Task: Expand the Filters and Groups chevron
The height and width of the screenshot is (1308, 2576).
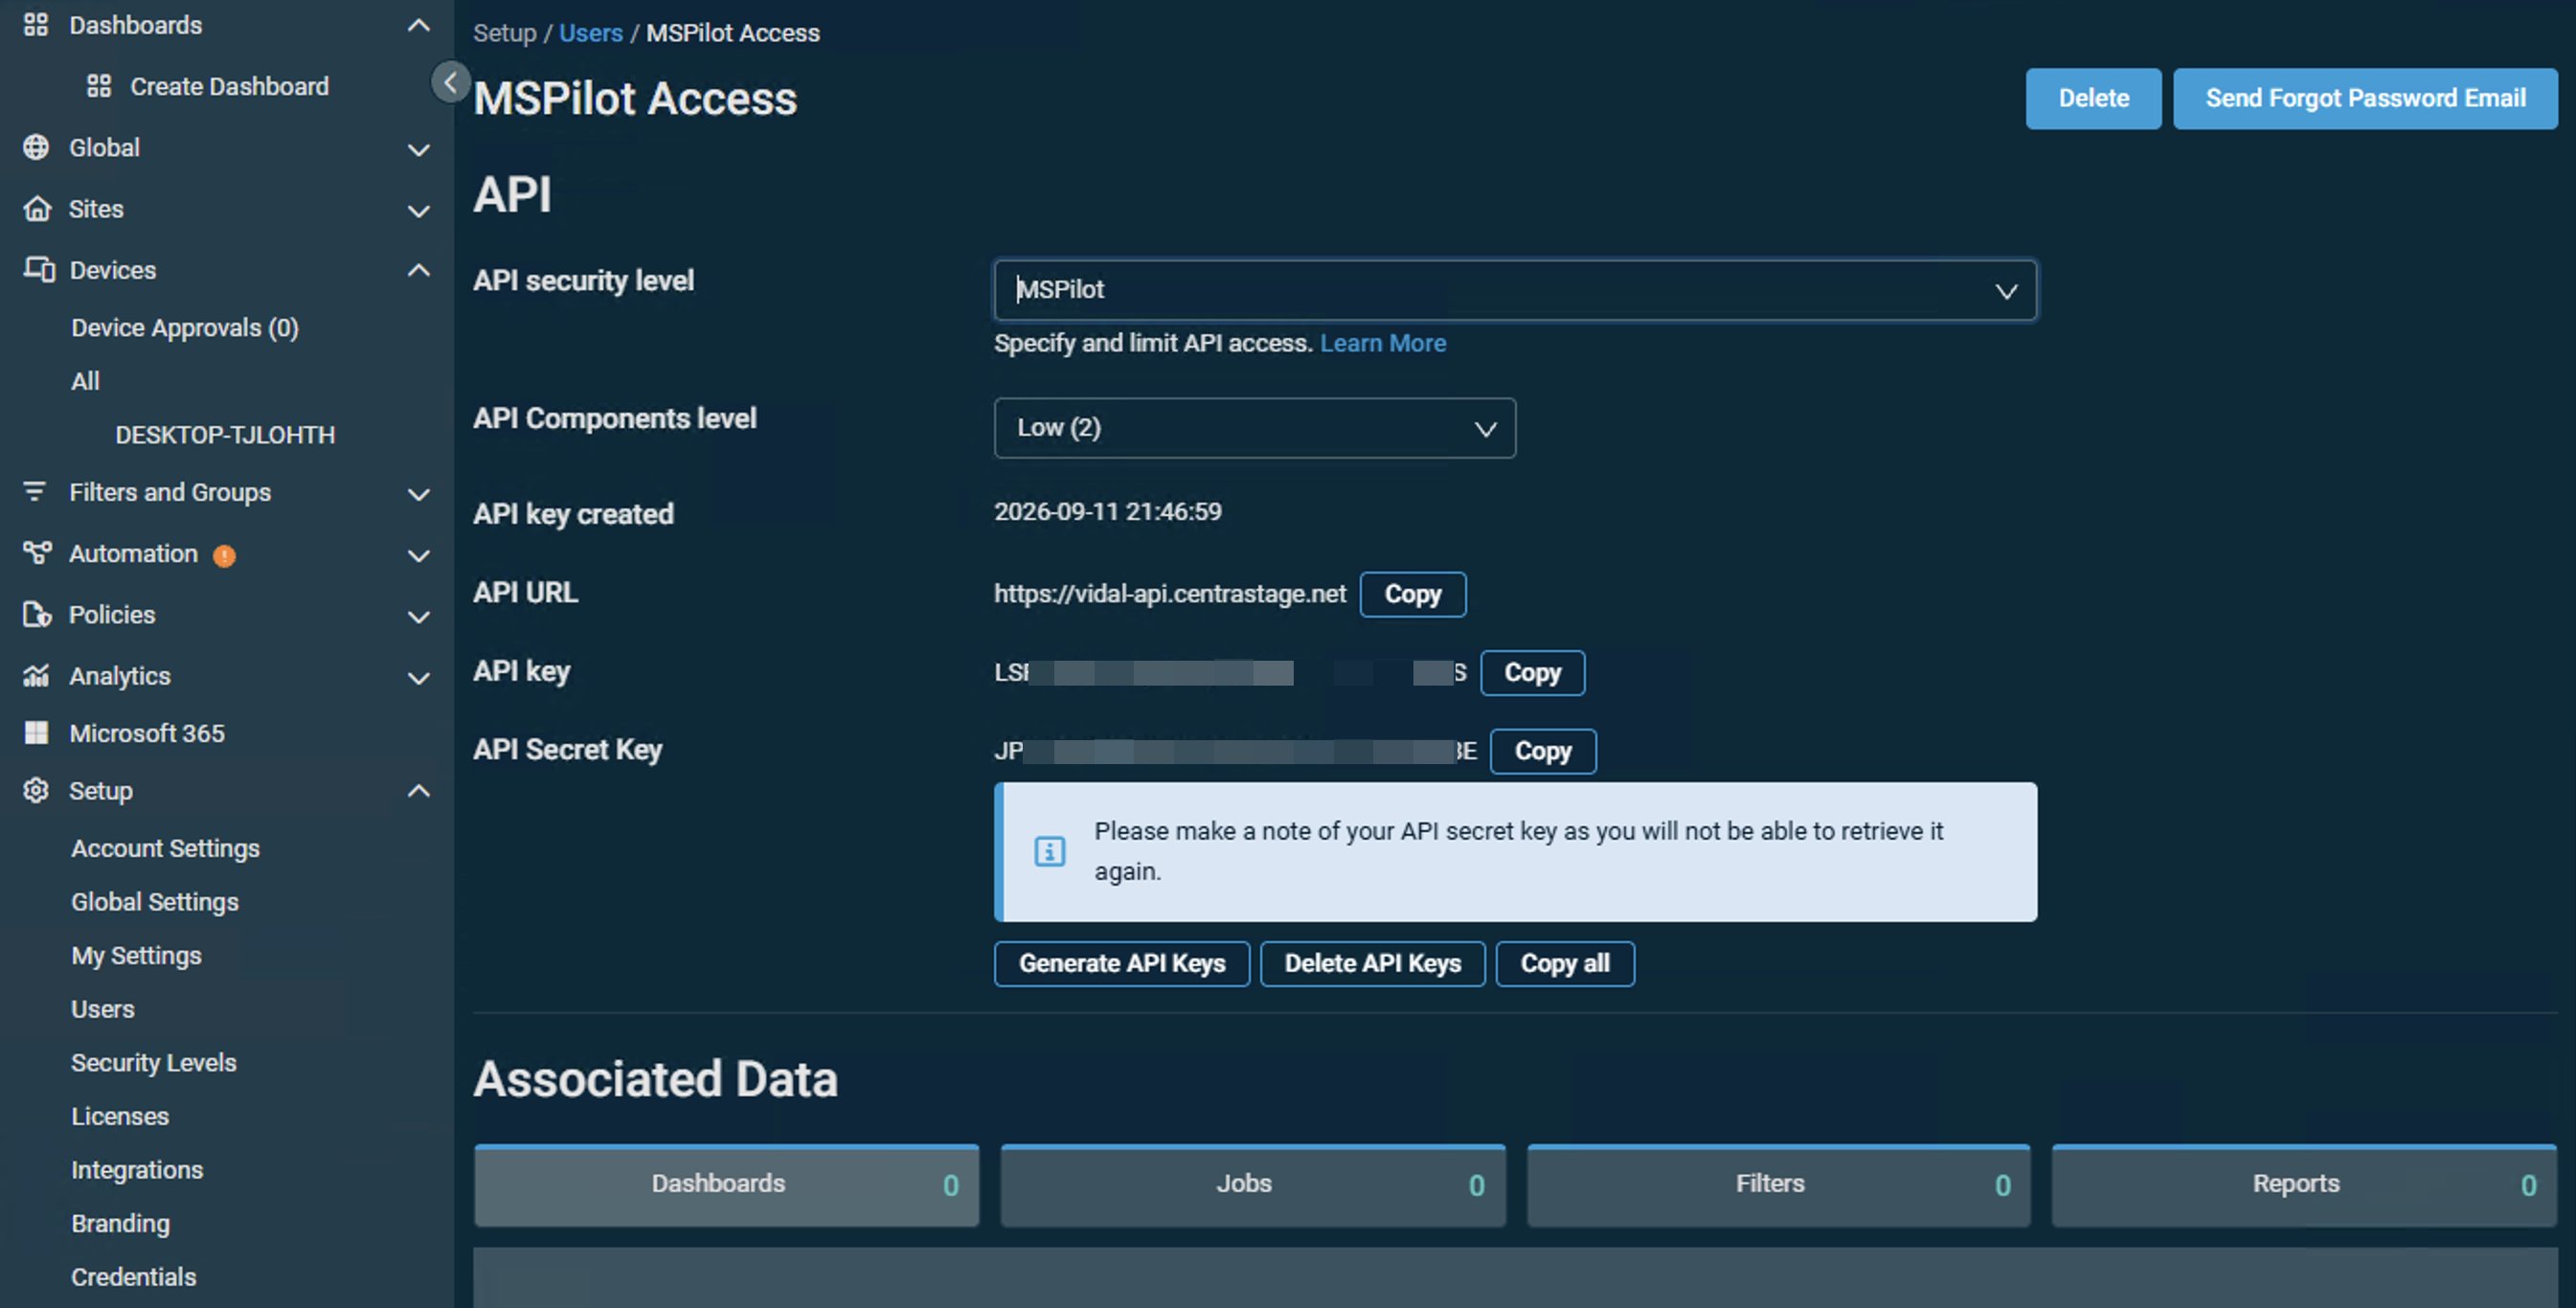Action: point(419,494)
